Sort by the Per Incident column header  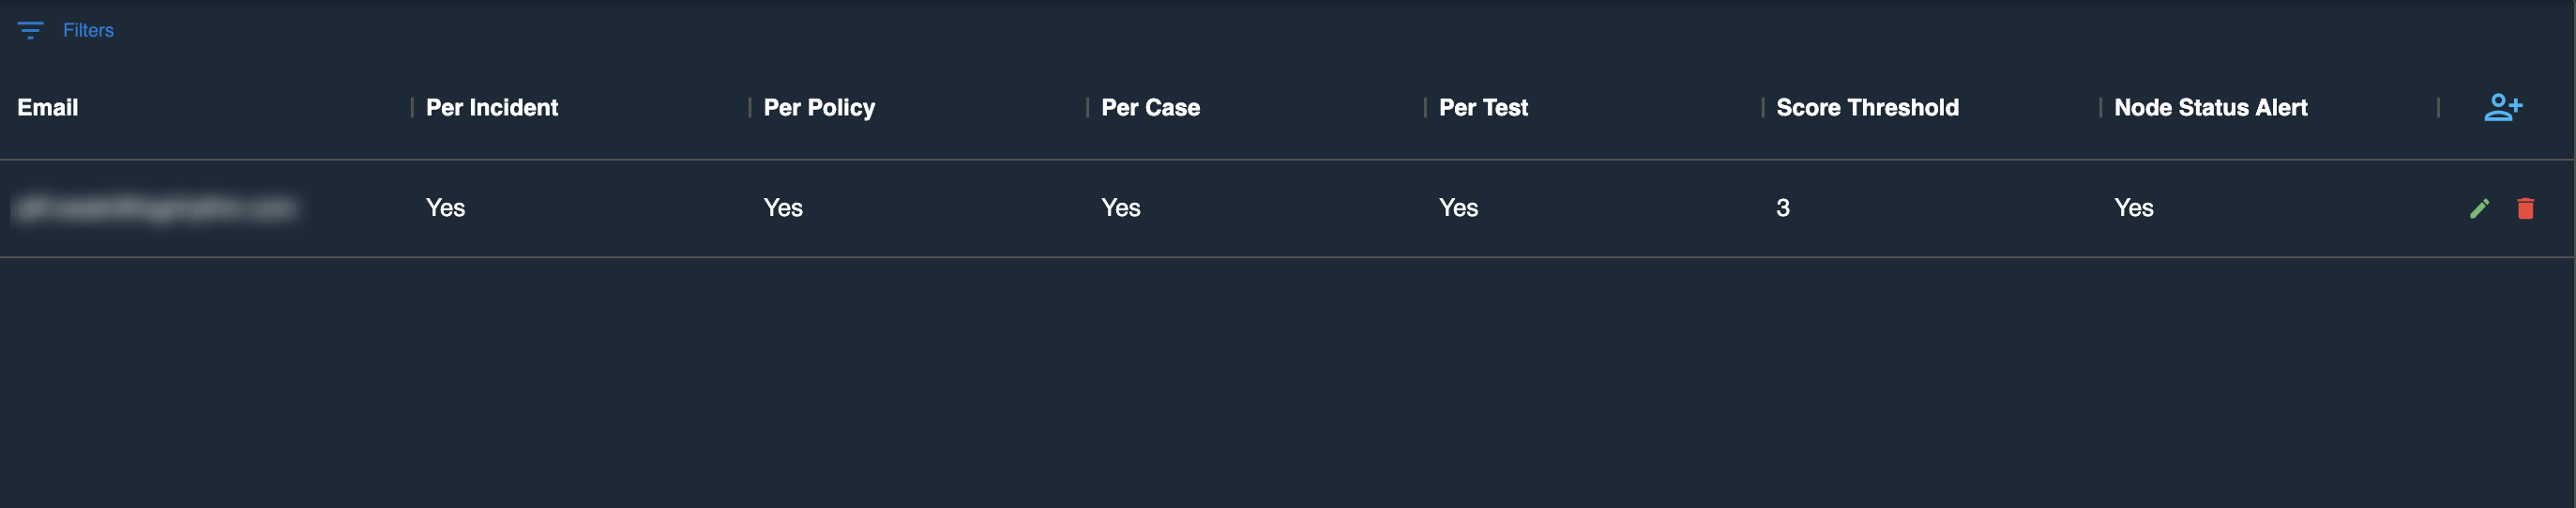(x=492, y=107)
